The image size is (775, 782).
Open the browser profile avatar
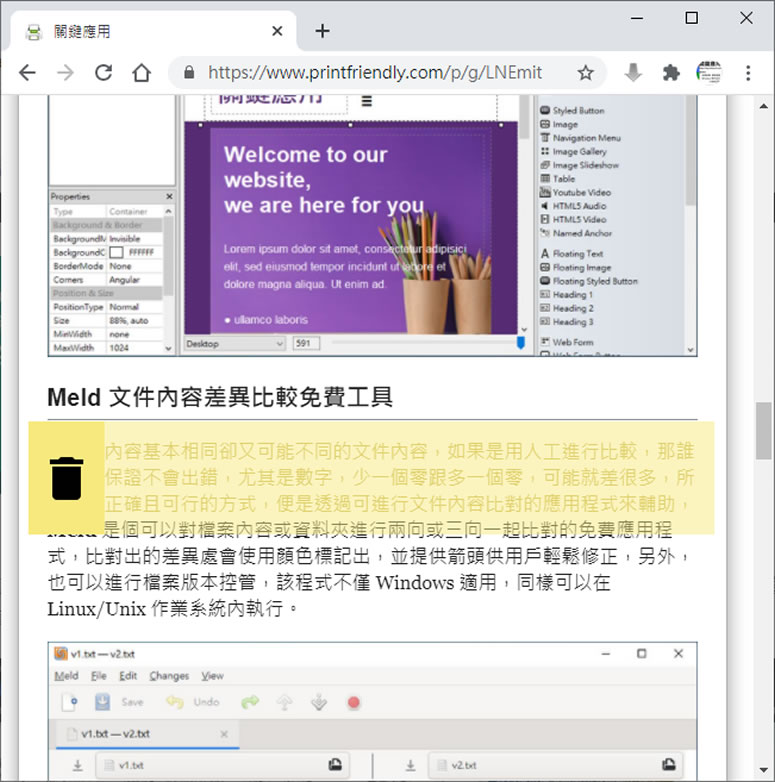point(709,73)
